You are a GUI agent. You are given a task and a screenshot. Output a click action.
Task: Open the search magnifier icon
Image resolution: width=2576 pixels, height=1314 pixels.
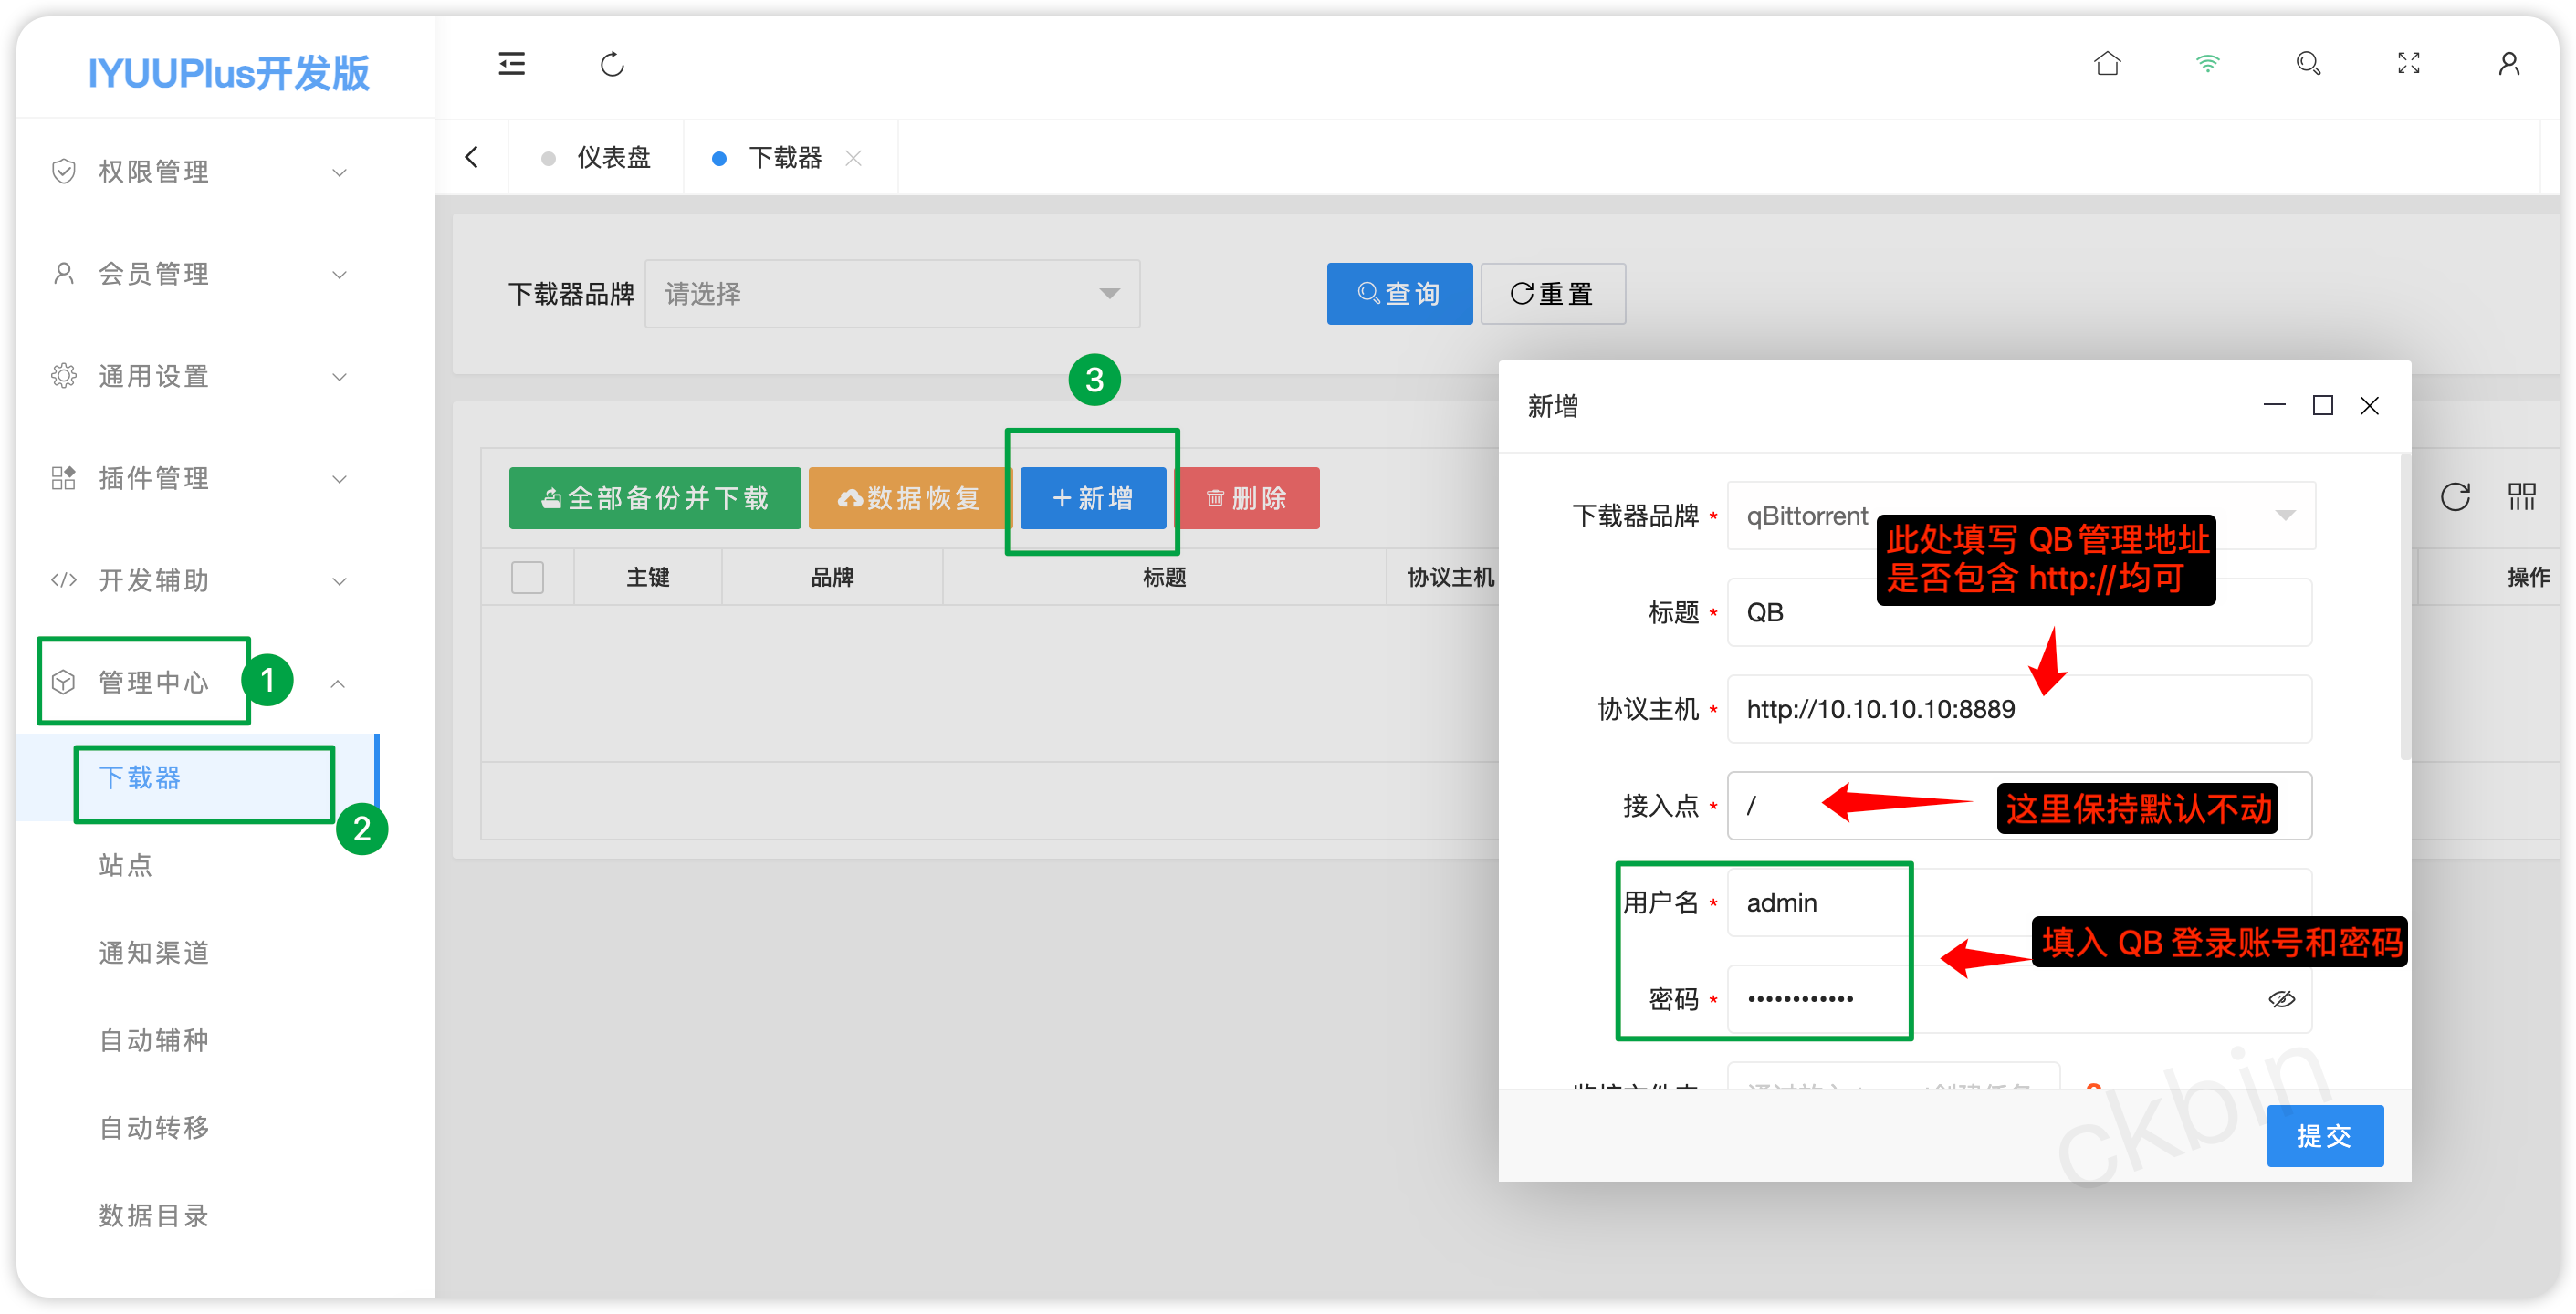tap(2308, 64)
